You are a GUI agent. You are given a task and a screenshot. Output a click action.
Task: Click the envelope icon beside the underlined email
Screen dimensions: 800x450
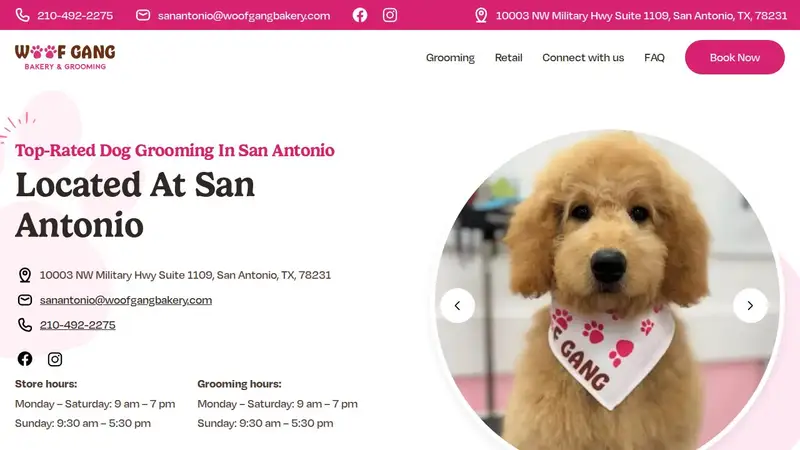coord(24,300)
